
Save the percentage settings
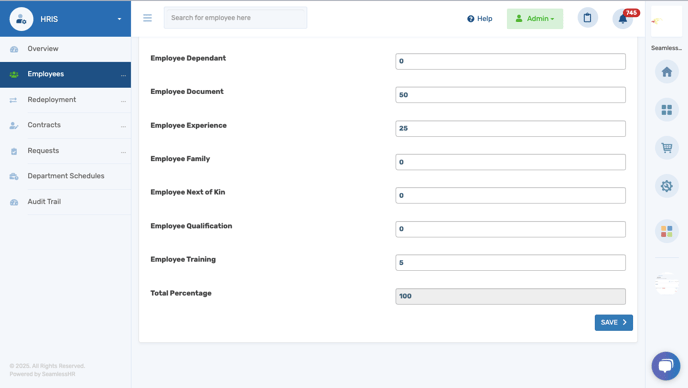coord(613,323)
